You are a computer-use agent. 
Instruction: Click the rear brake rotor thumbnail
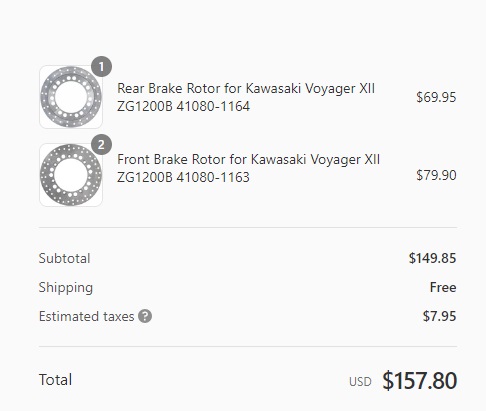(71, 97)
